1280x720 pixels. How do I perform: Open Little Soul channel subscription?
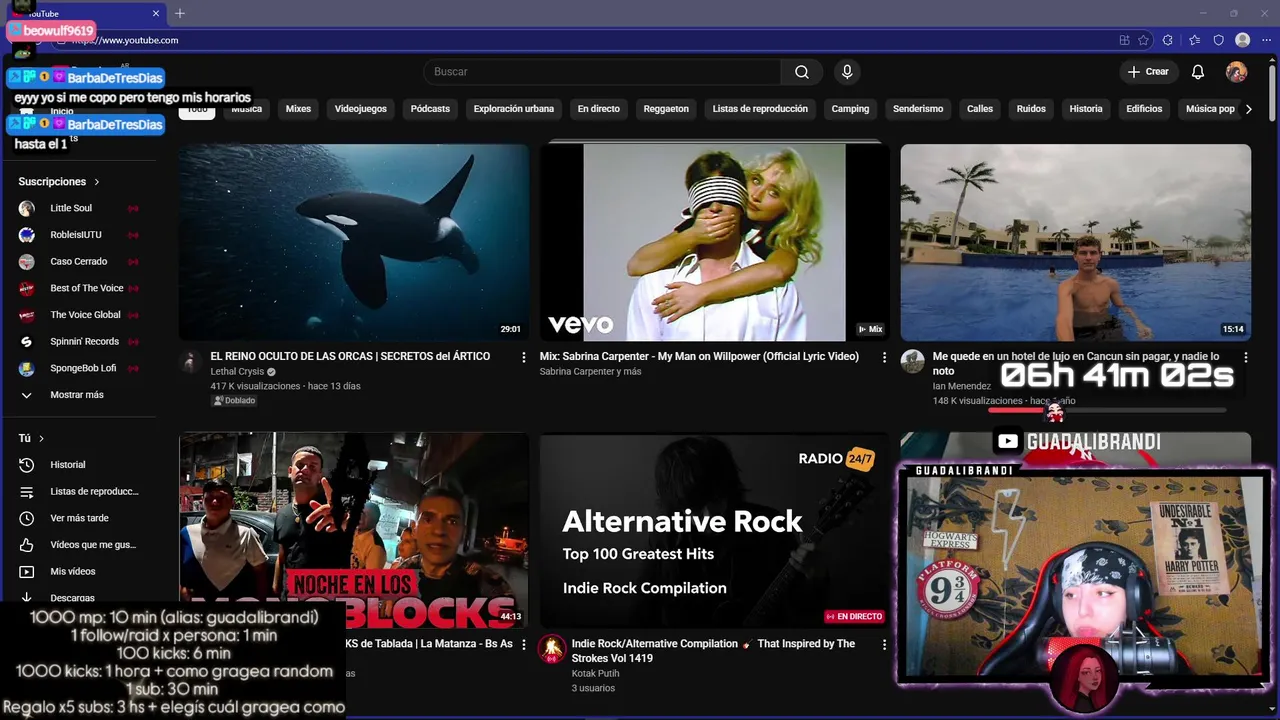[x=72, y=208]
